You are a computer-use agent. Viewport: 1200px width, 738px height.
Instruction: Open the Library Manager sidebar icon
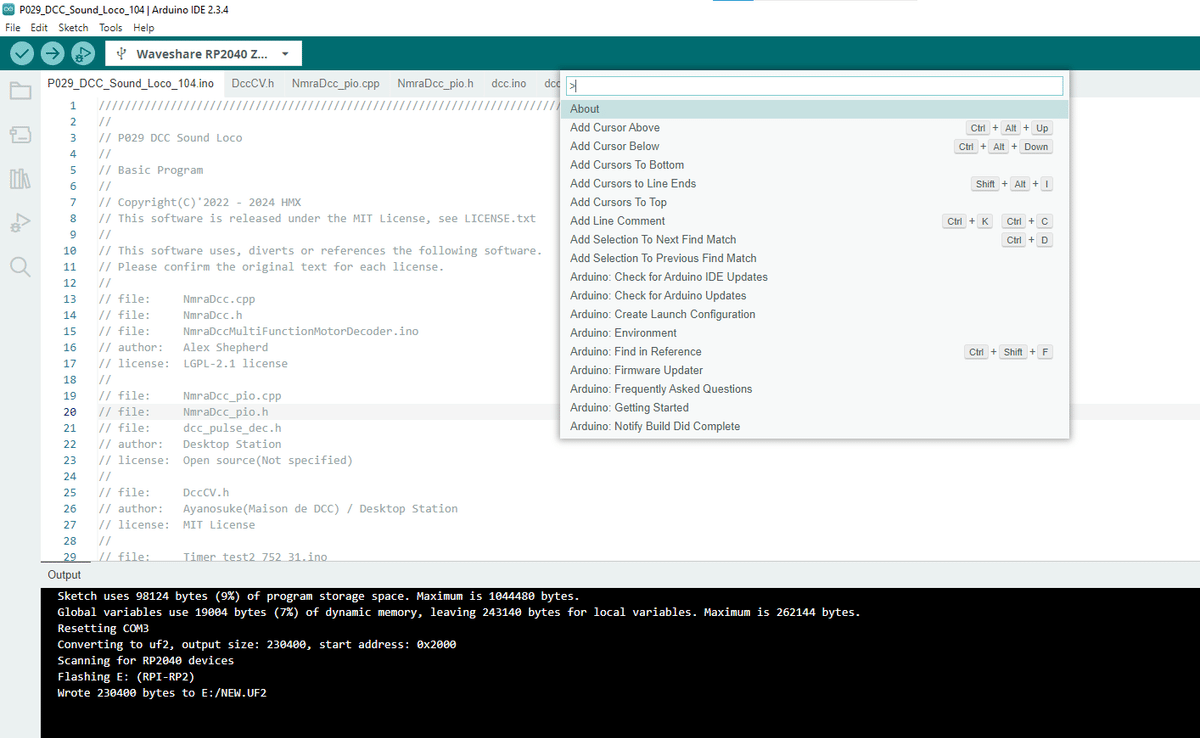coord(21,179)
